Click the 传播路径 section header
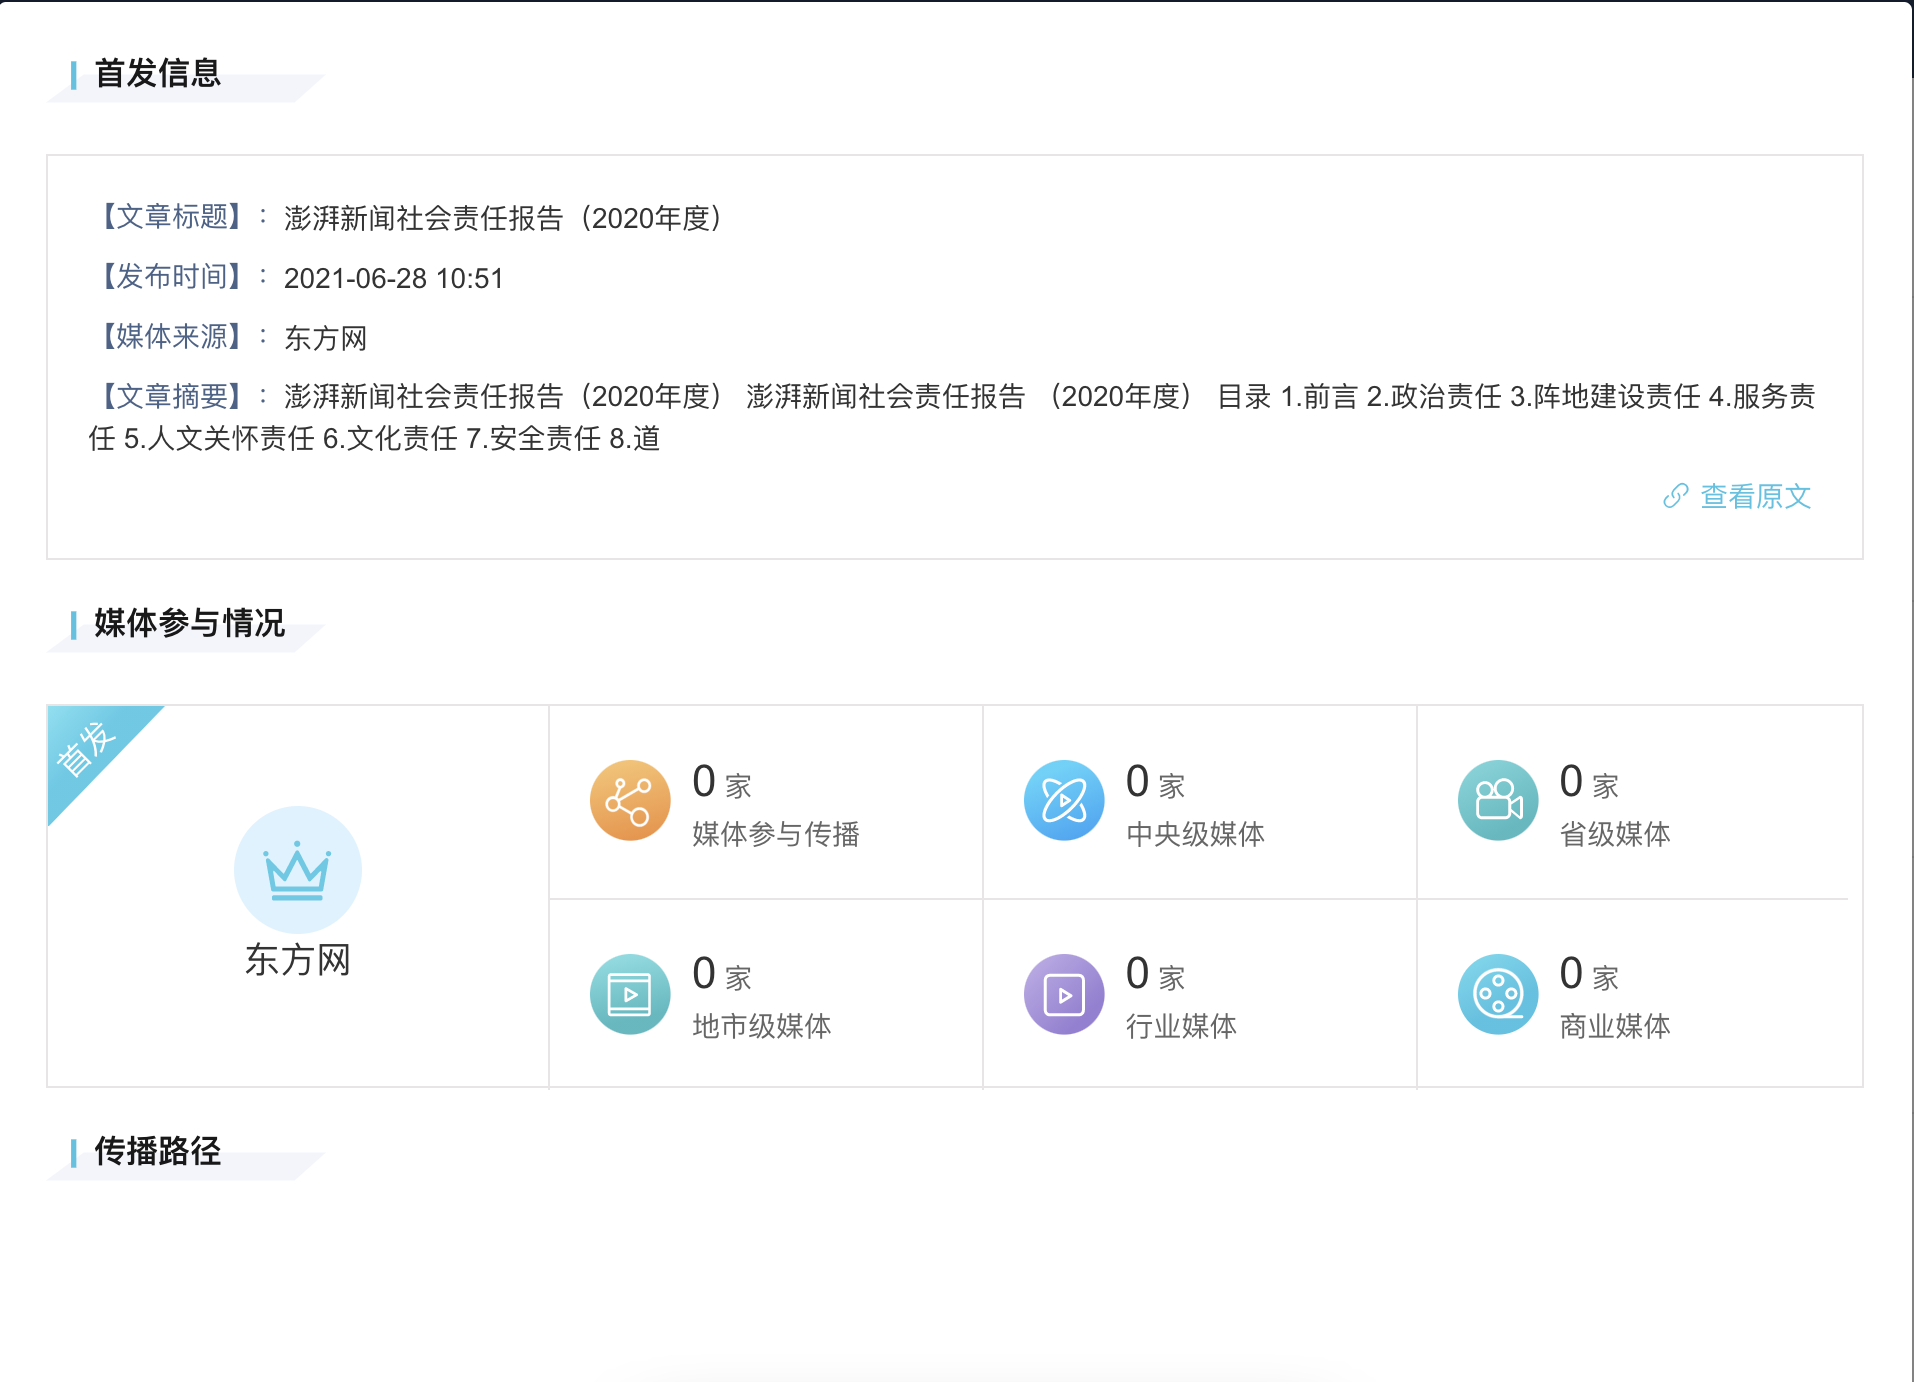1914x1382 pixels. tap(156, 1153)
